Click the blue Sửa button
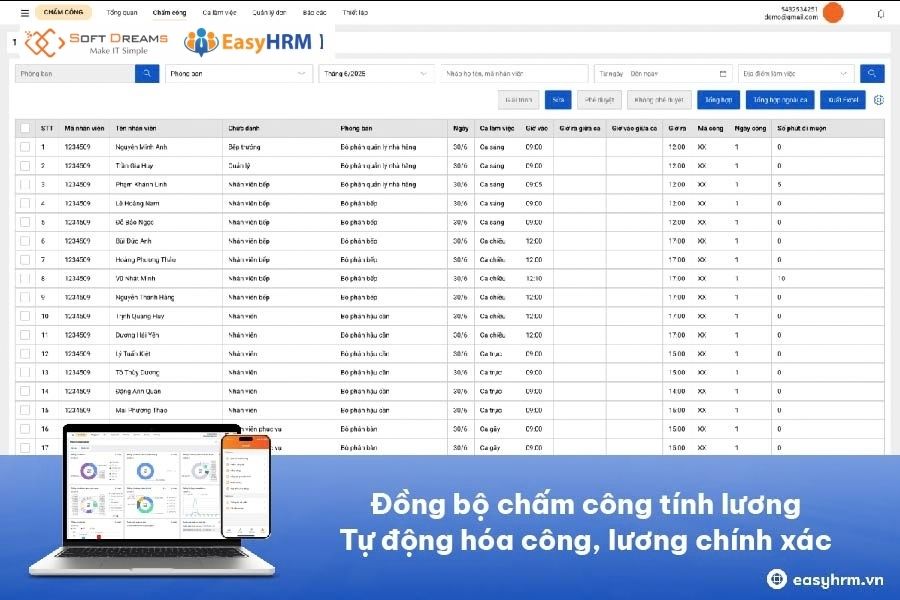The height and width of the screenshot is (600, 900). point(558,100)
